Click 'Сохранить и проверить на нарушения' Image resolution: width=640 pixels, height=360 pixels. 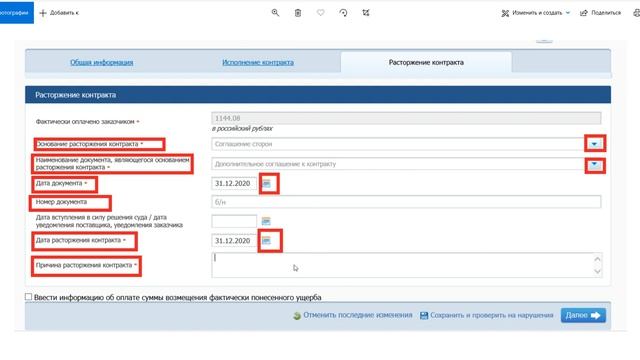tap(487, 315)
